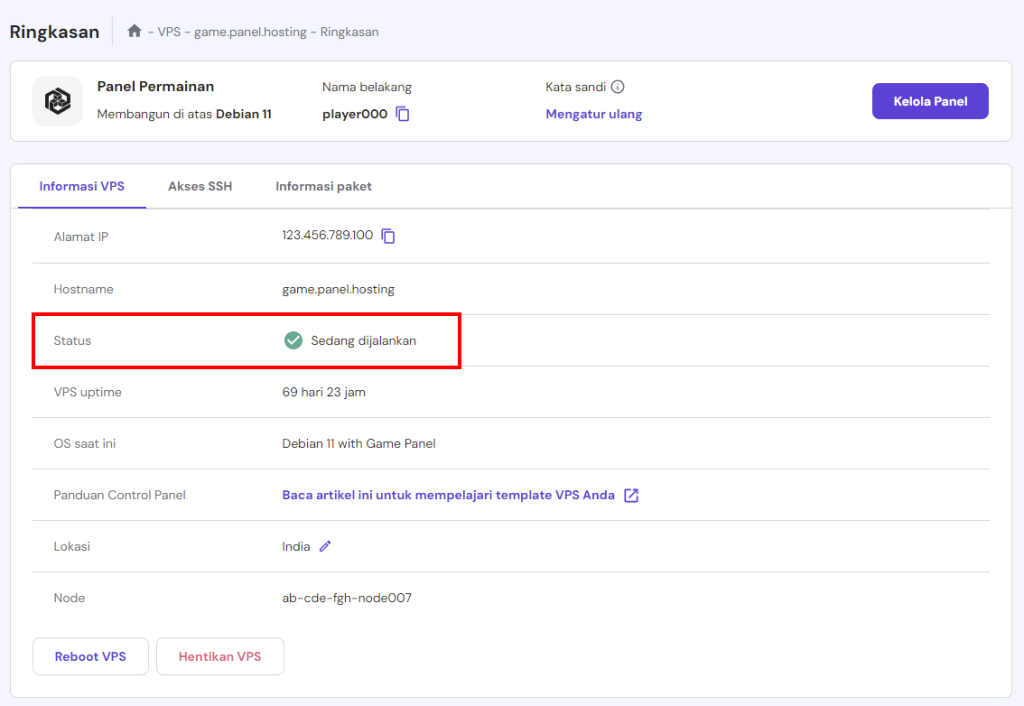The image size is (1024, 706).
Task: Click the home icon in breadcrumb
Action: pos(135,31)
